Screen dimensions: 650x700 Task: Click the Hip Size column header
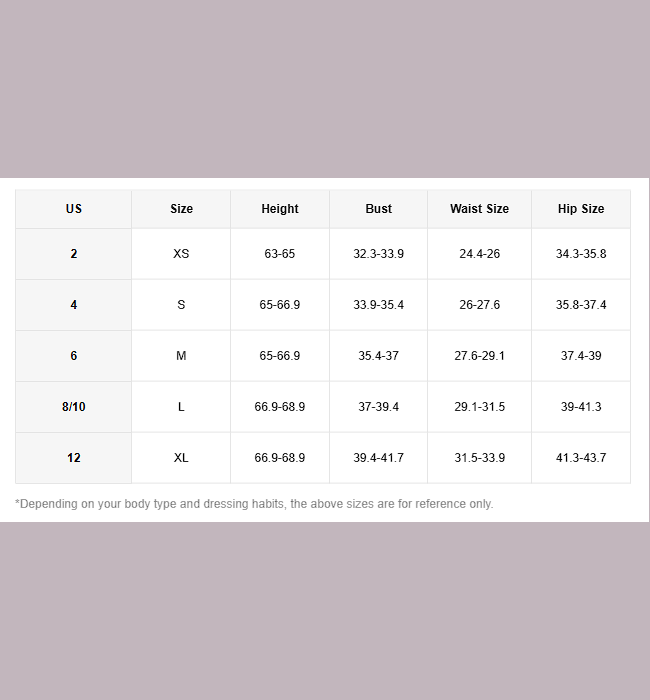(x=581, y=209)
